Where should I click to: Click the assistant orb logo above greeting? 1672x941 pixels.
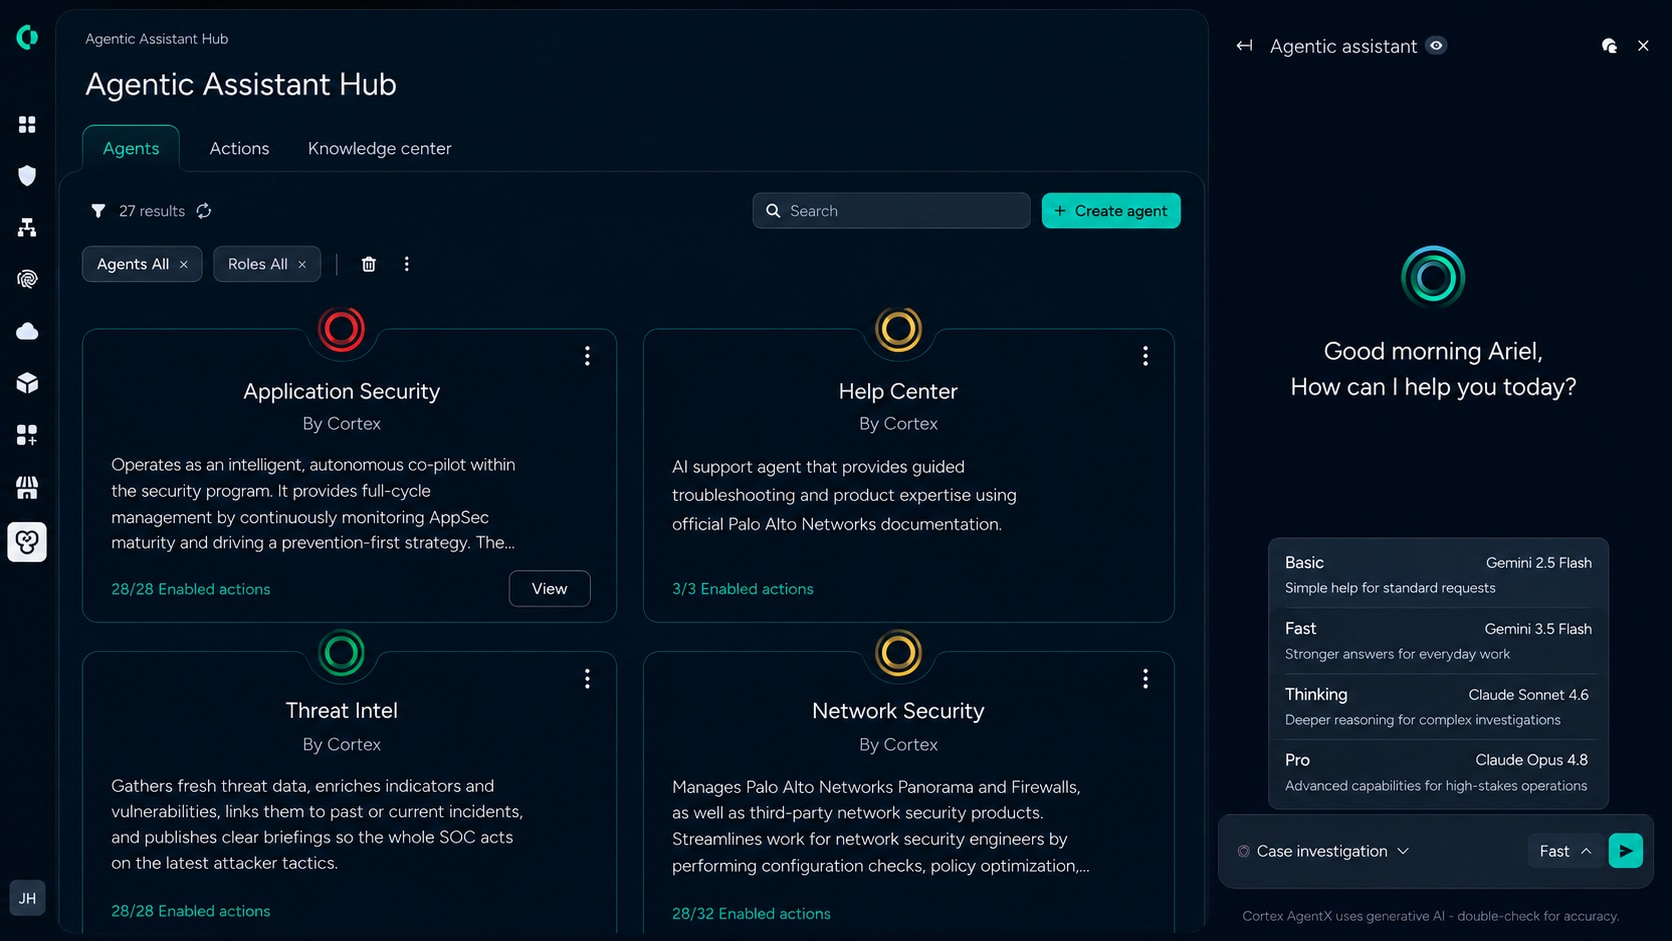[1433, 277]
